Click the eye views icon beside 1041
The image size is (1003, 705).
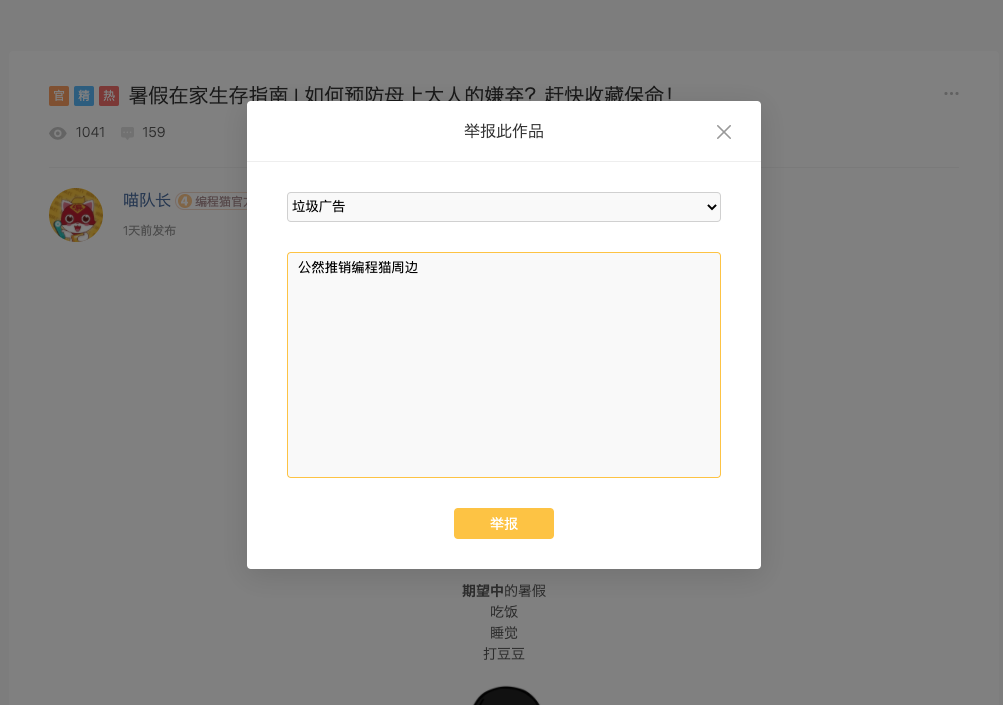point(58,133)
